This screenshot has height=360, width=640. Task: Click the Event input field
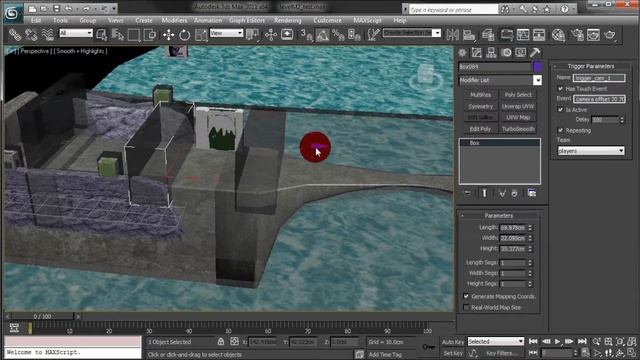599,99
